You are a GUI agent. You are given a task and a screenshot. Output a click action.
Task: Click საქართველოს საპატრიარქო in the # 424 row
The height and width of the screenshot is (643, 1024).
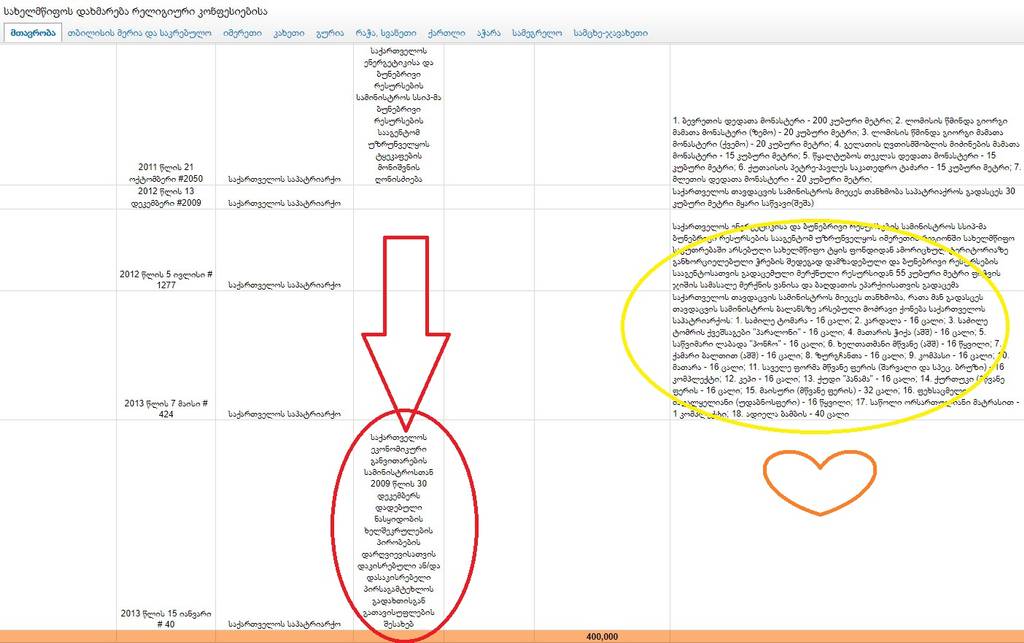(x=285, y=415)
